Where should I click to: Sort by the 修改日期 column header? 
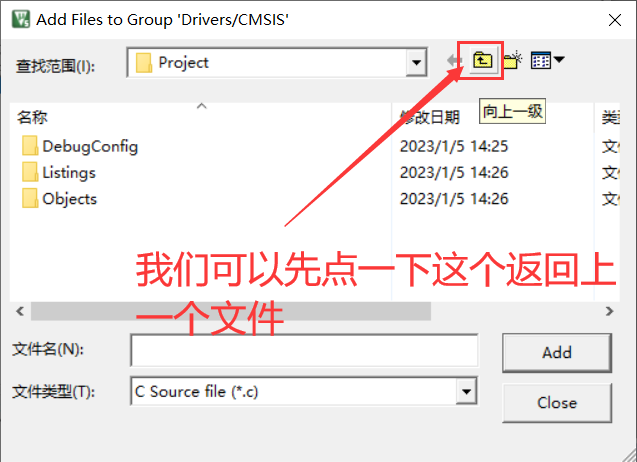[430, 117]
